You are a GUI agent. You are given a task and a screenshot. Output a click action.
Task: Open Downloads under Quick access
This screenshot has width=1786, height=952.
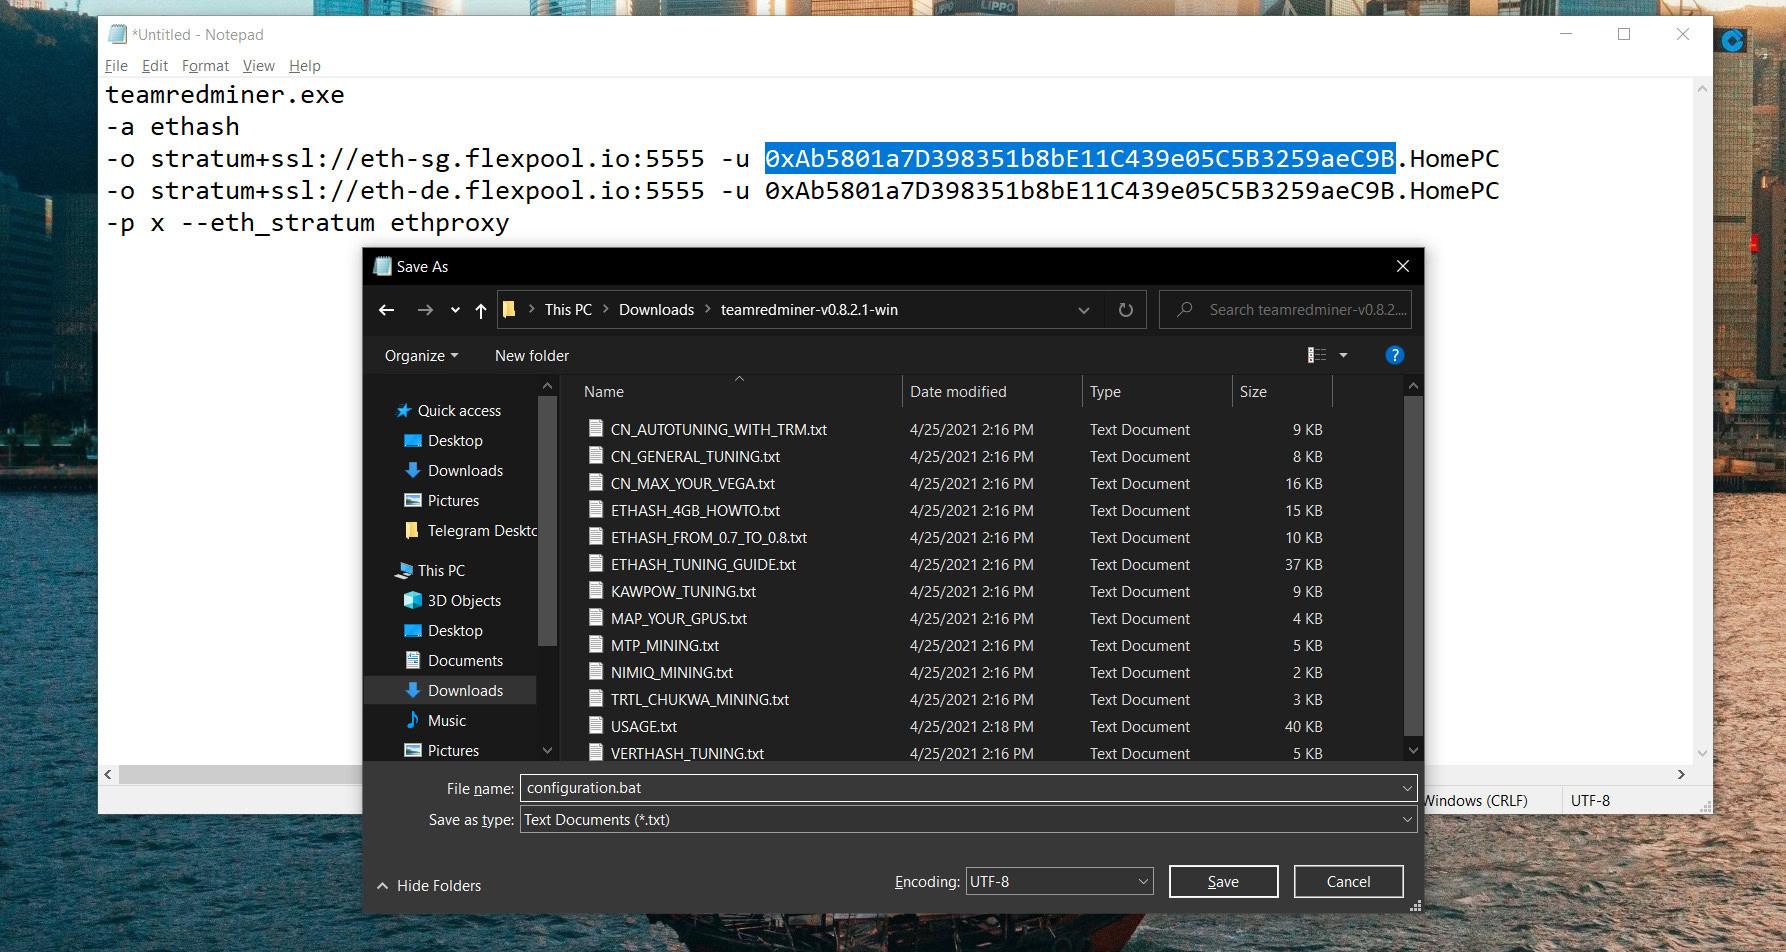pos(465,471)
